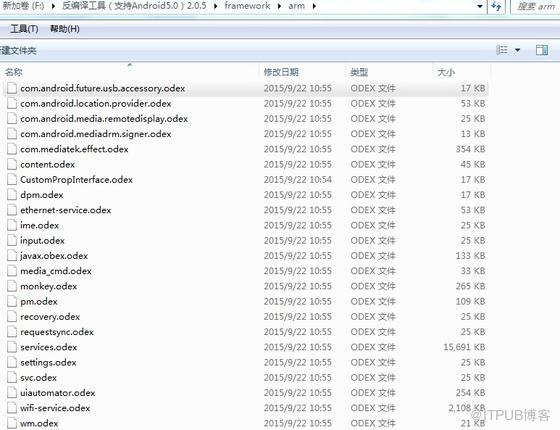Select file name com.android.location.provider.odex
560x430 pixels.
(96, 104)
